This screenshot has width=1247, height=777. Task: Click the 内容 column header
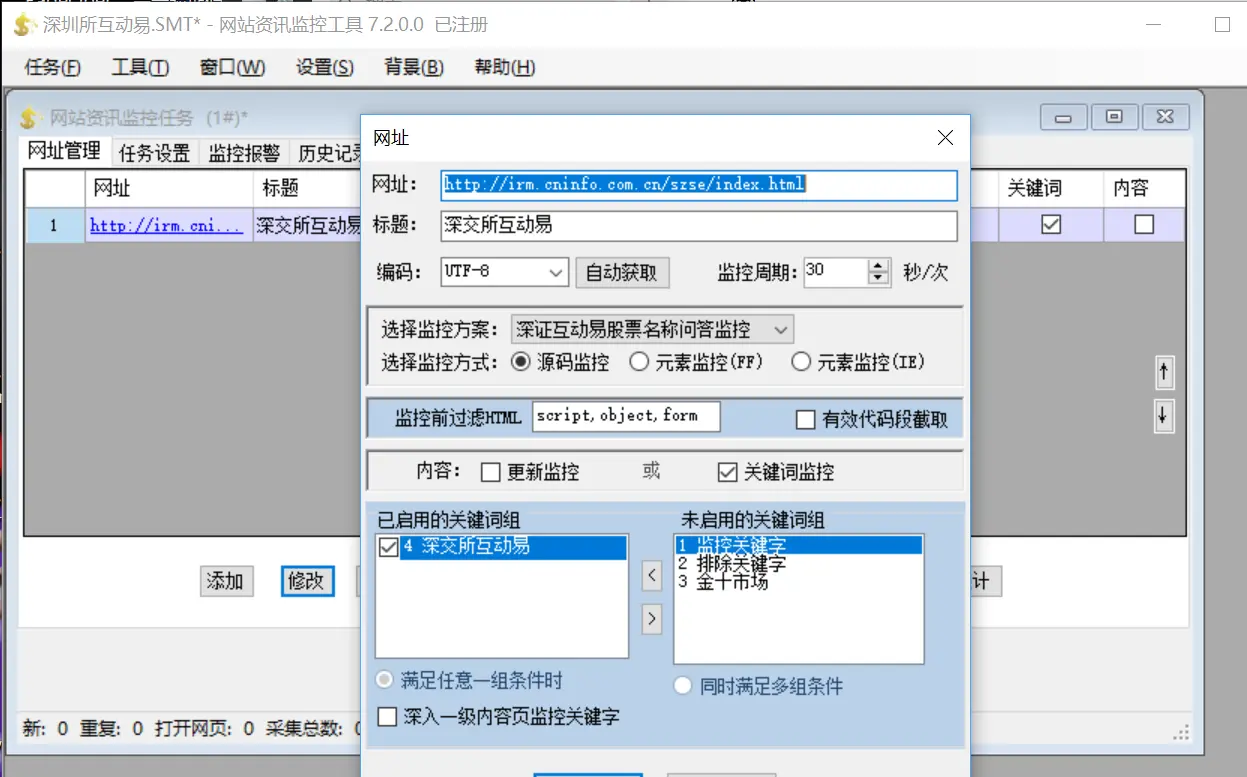pos(1144,188)
